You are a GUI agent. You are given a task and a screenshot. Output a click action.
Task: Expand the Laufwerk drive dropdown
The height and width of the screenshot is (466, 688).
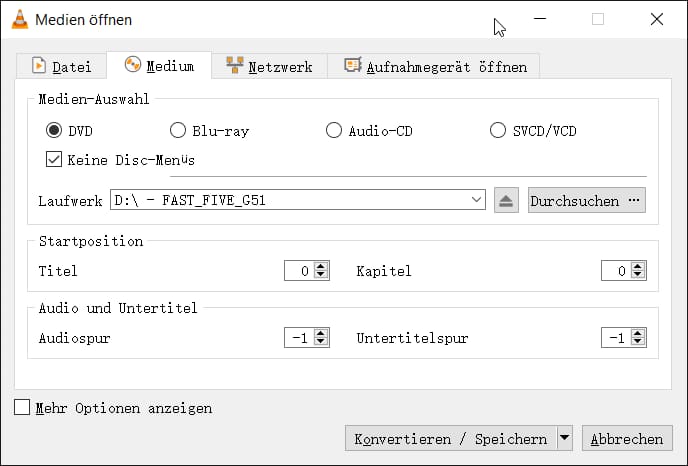pos(476,200)
